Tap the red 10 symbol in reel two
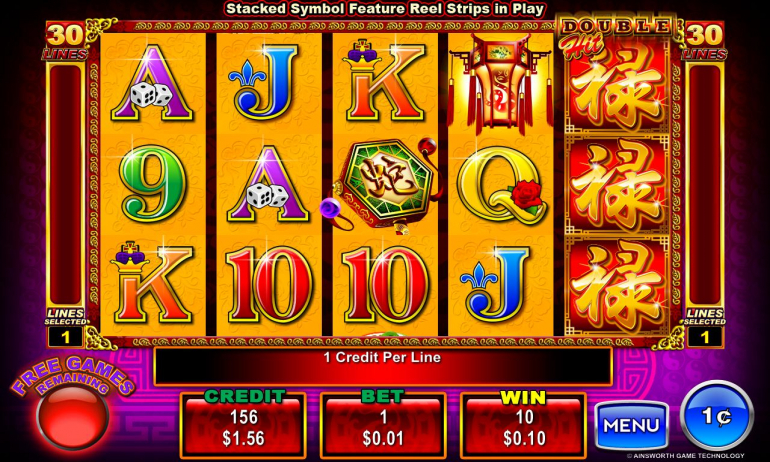Screen dimensions: 770x462 [269, 285]
